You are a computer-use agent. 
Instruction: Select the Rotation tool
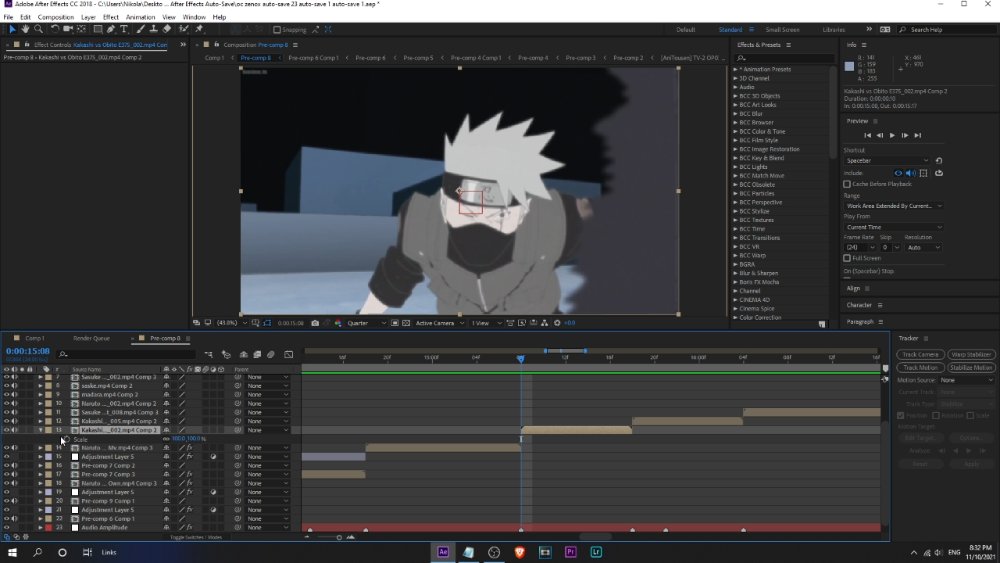pos(55,29)
